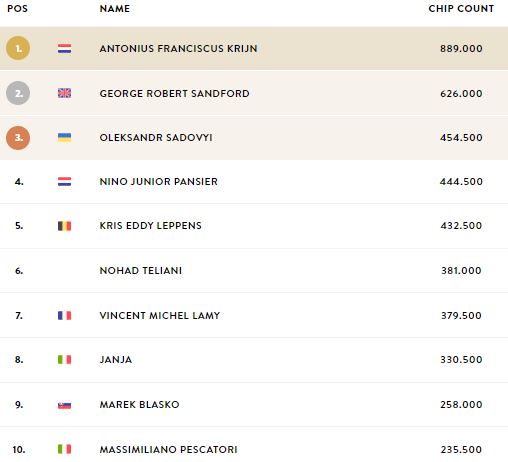
Task: Click the bronze third-place medal badge
Action: point(18,138)
